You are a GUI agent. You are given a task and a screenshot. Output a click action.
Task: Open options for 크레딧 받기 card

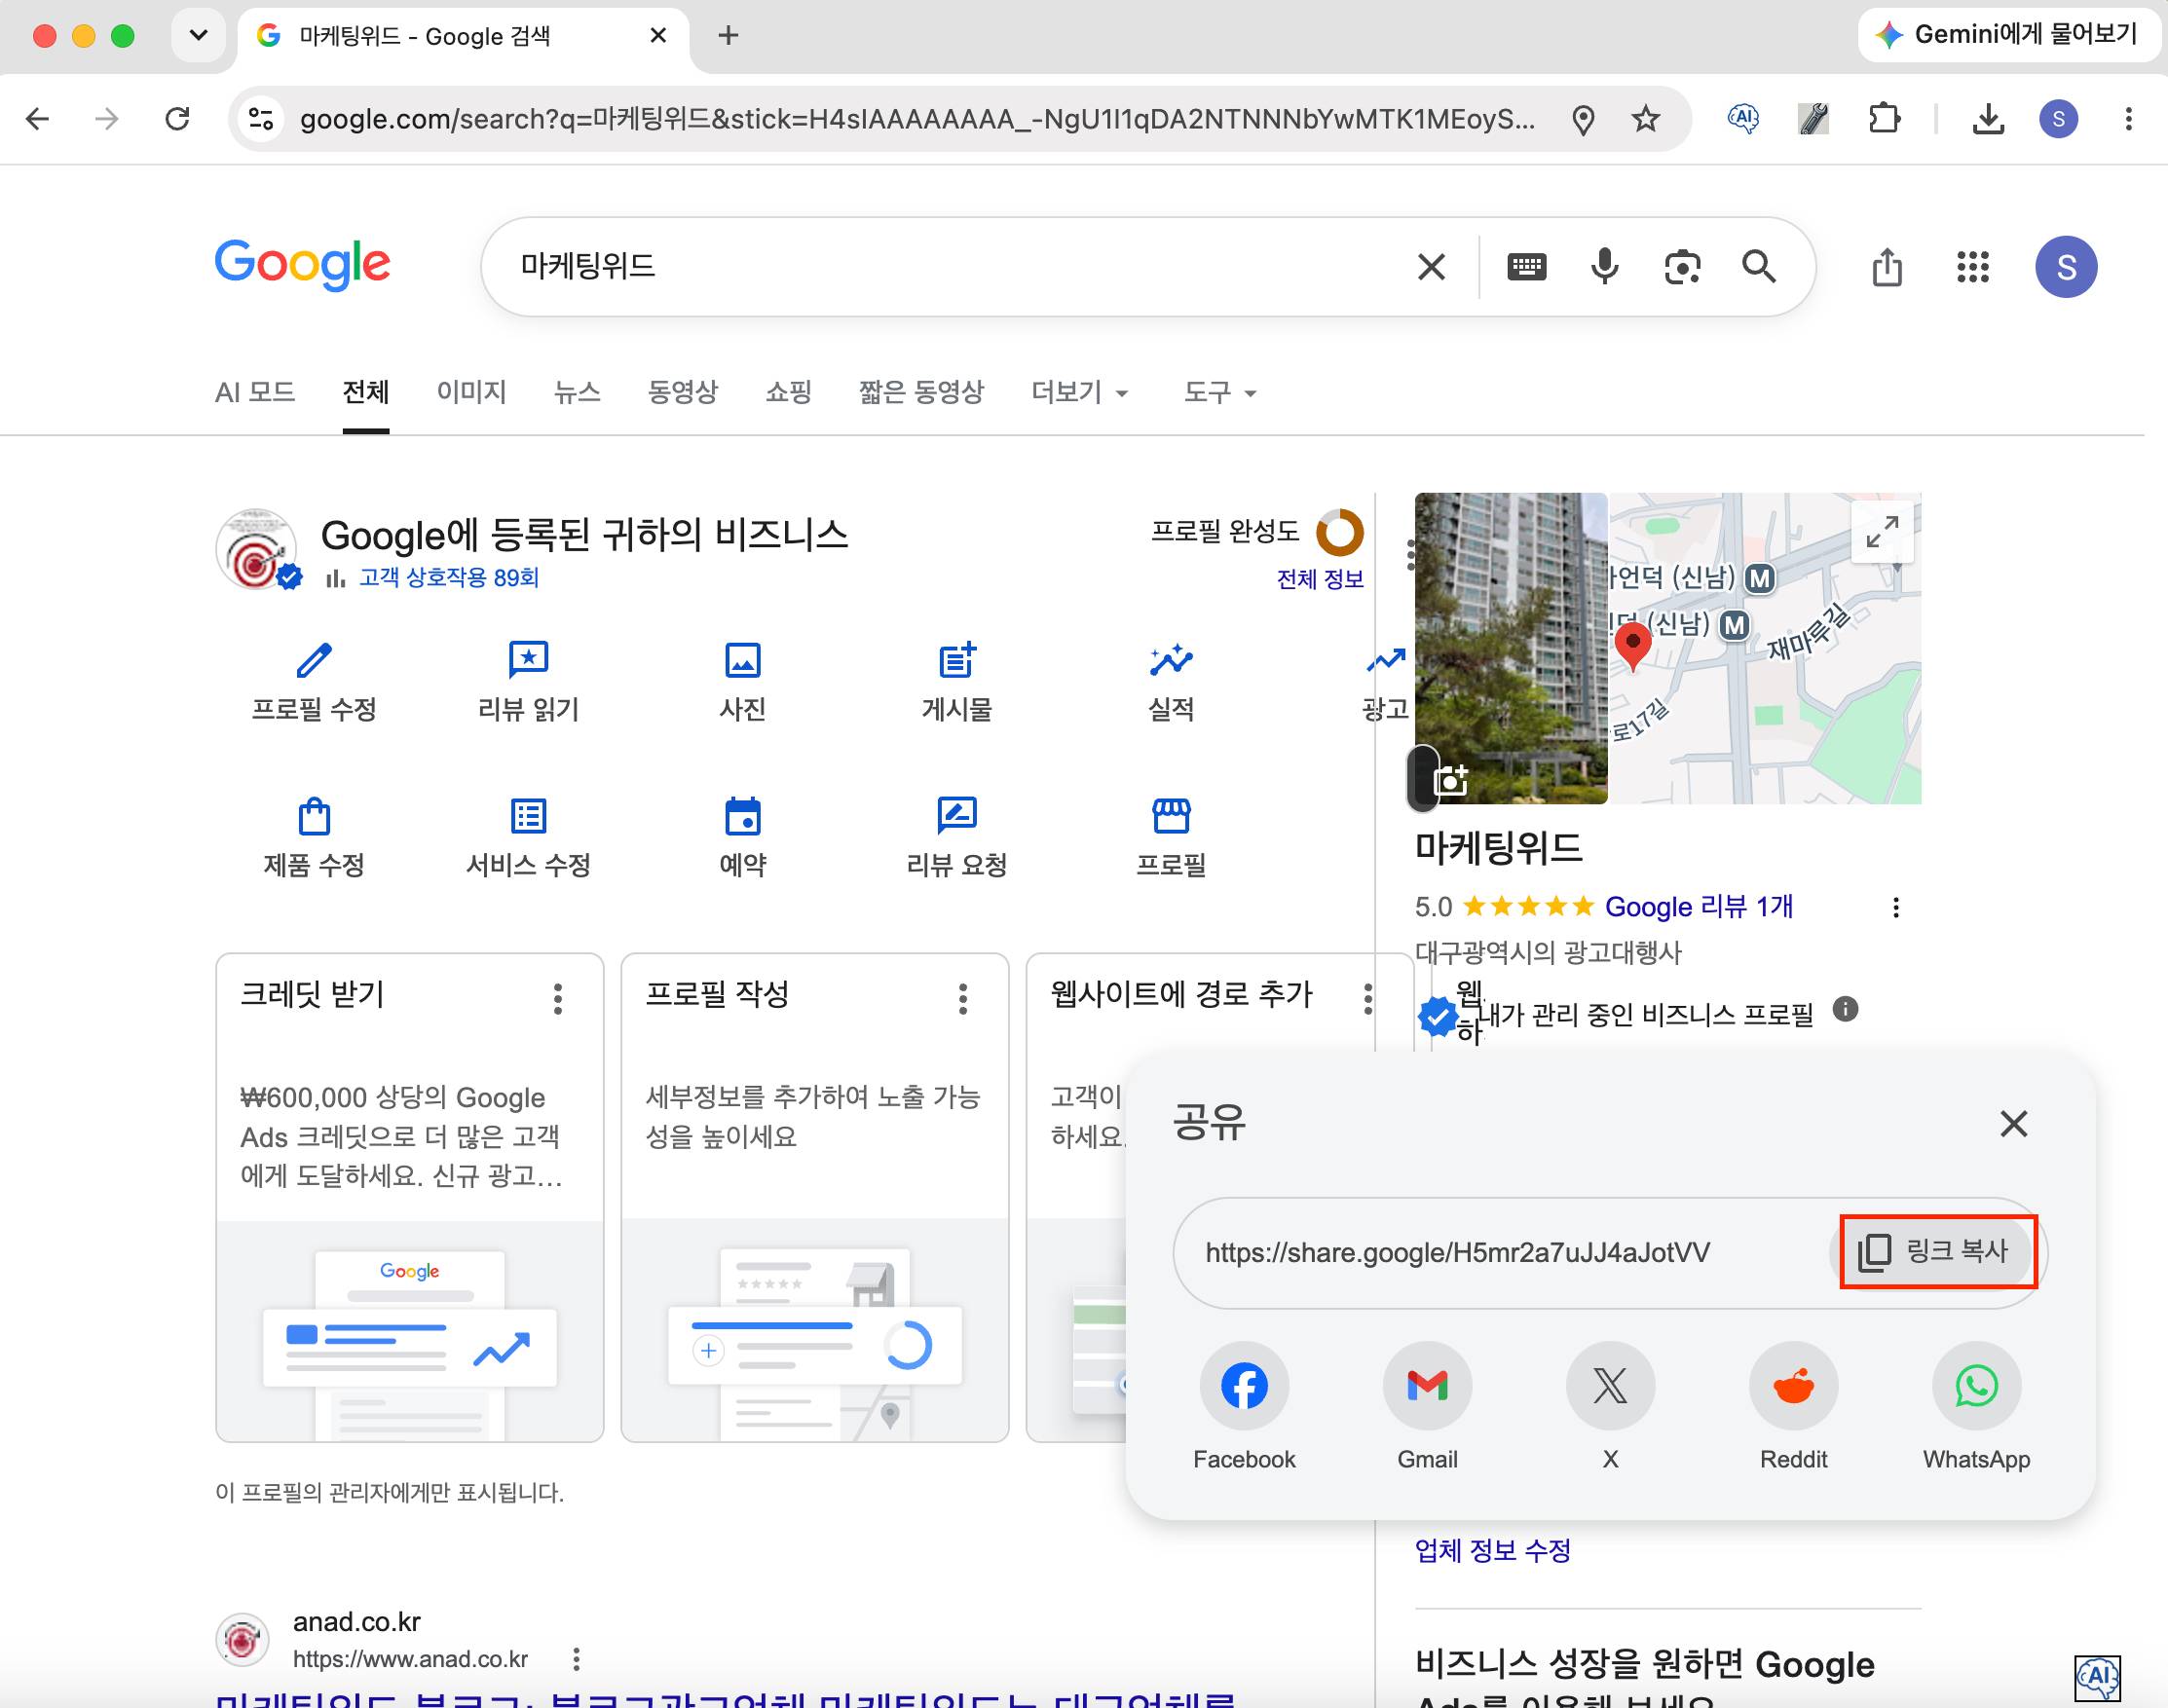click(558, 998)
